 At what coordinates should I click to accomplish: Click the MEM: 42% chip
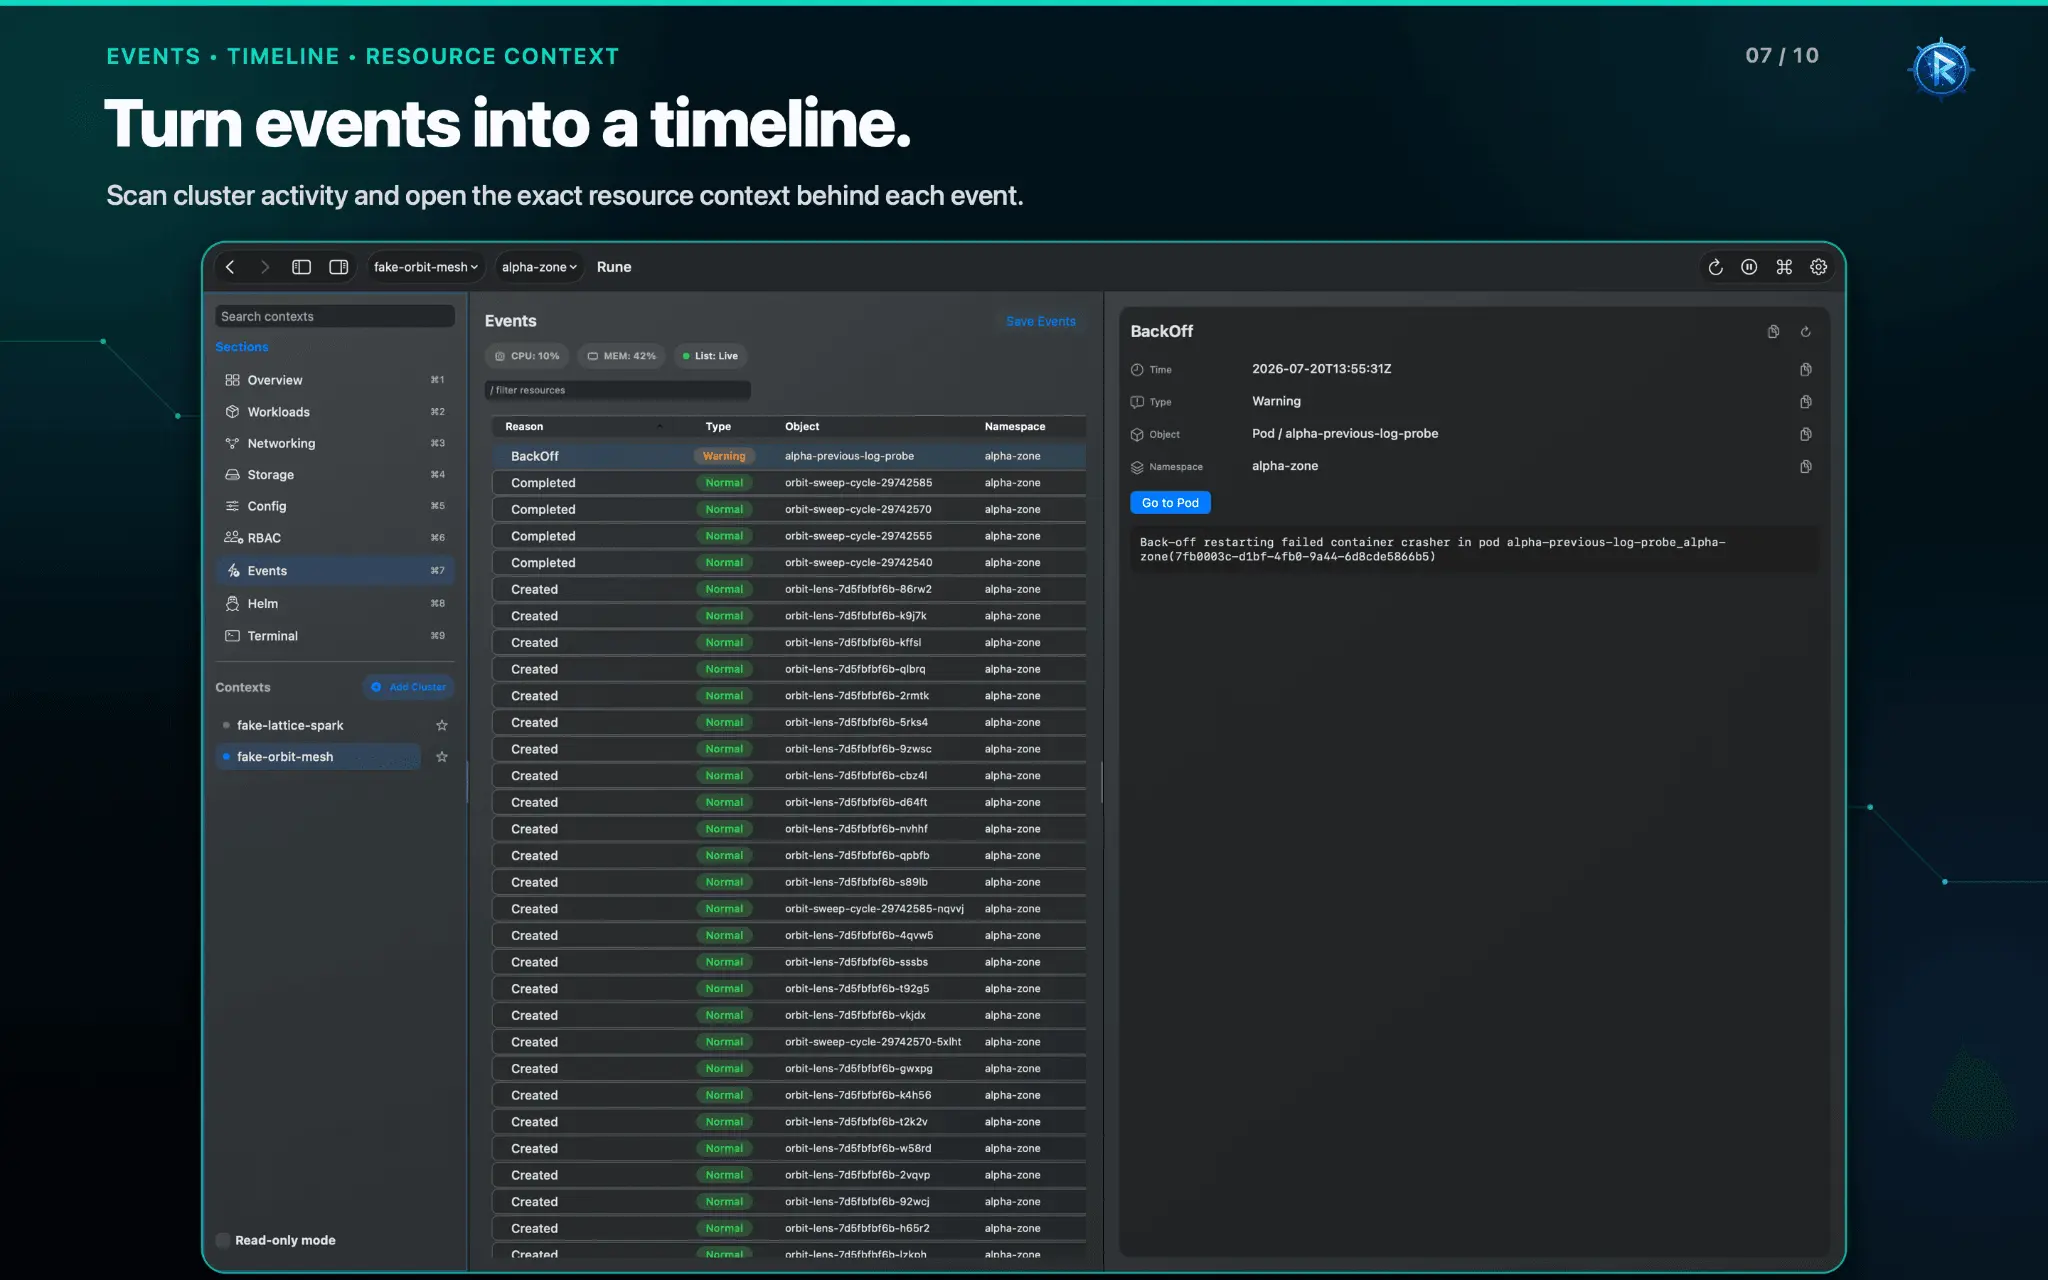[x=621, y=356]
